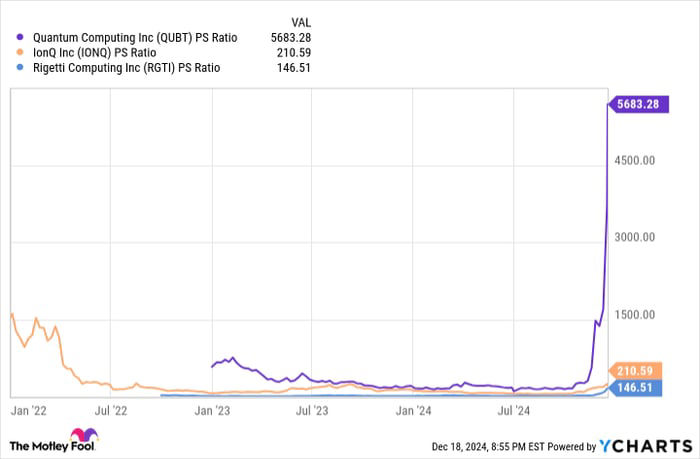Click the Jan '23 x-axis label

[x=212, y=410]
